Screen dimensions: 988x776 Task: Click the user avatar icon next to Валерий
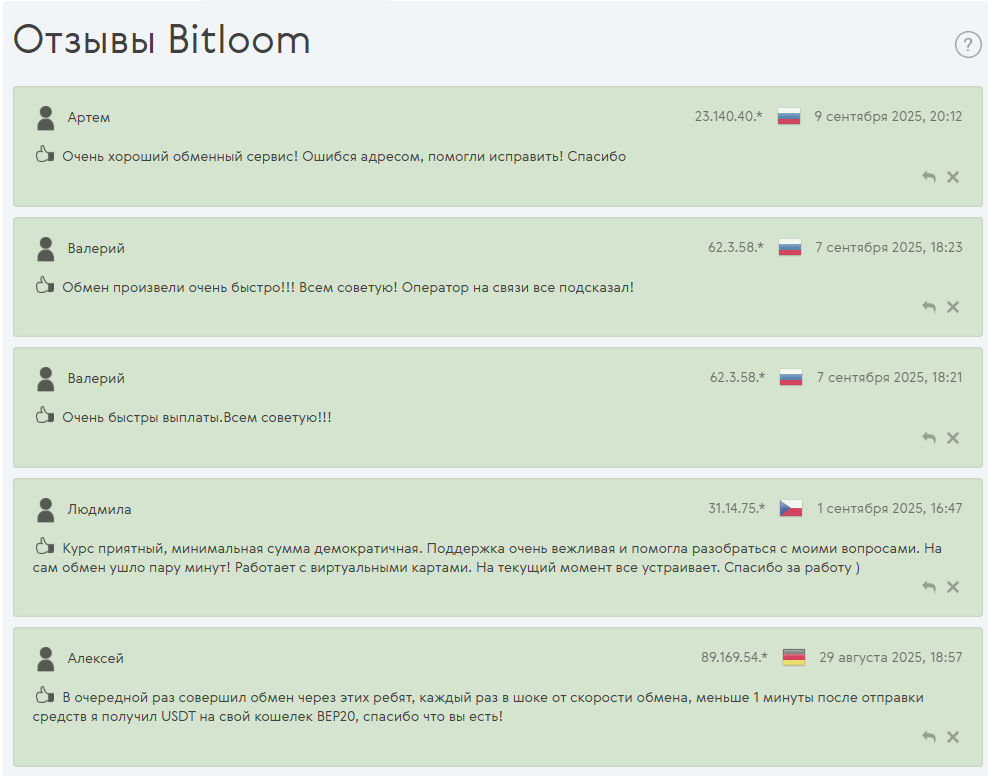[x=44, y=246]
